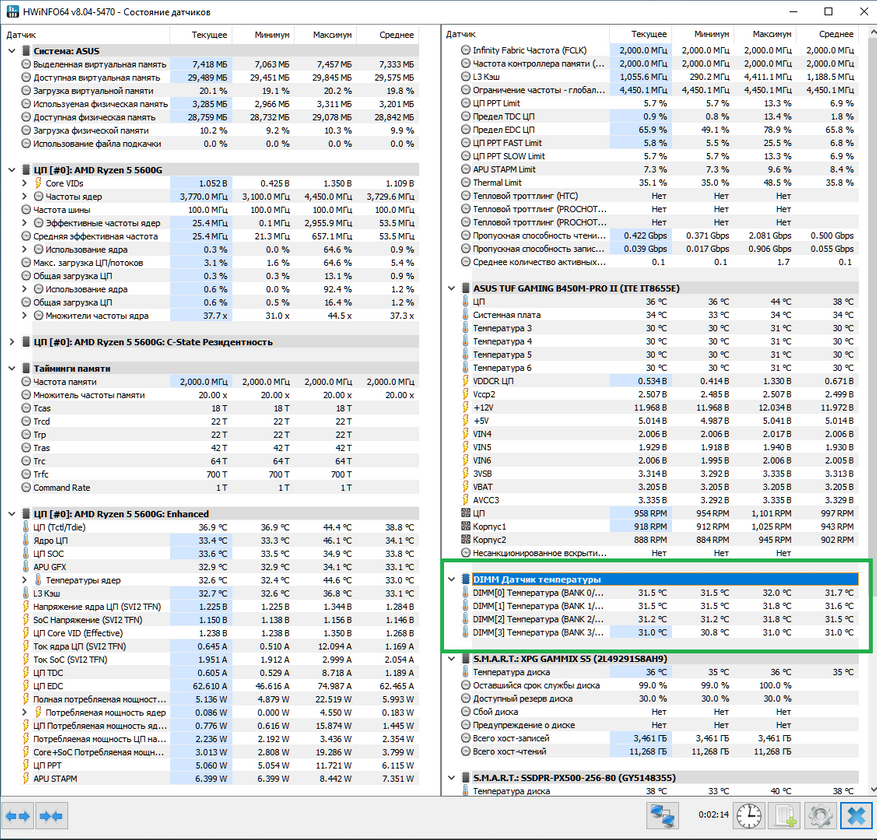Click clock icon beside Частота памяти

click(x=26, y=381)
